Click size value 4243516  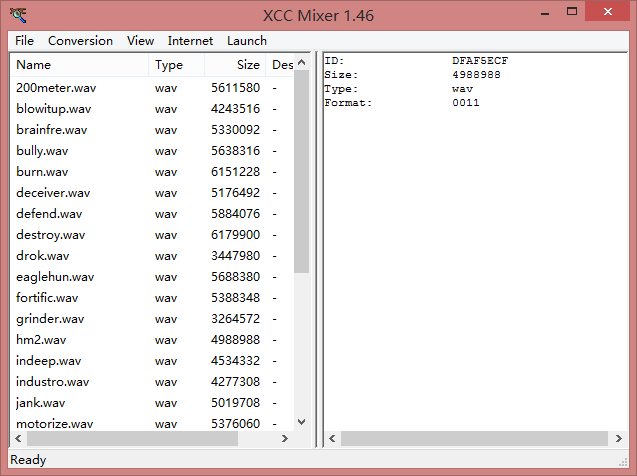[236, 109]
